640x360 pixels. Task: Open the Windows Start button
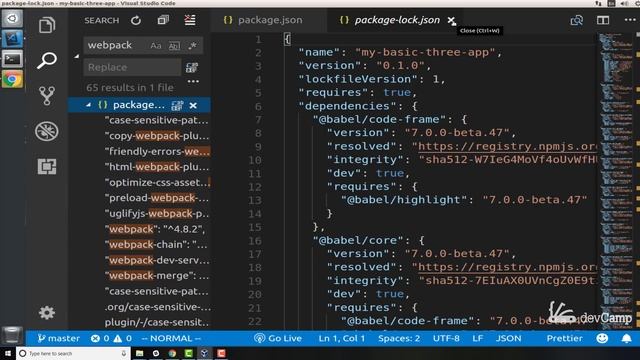7,353
